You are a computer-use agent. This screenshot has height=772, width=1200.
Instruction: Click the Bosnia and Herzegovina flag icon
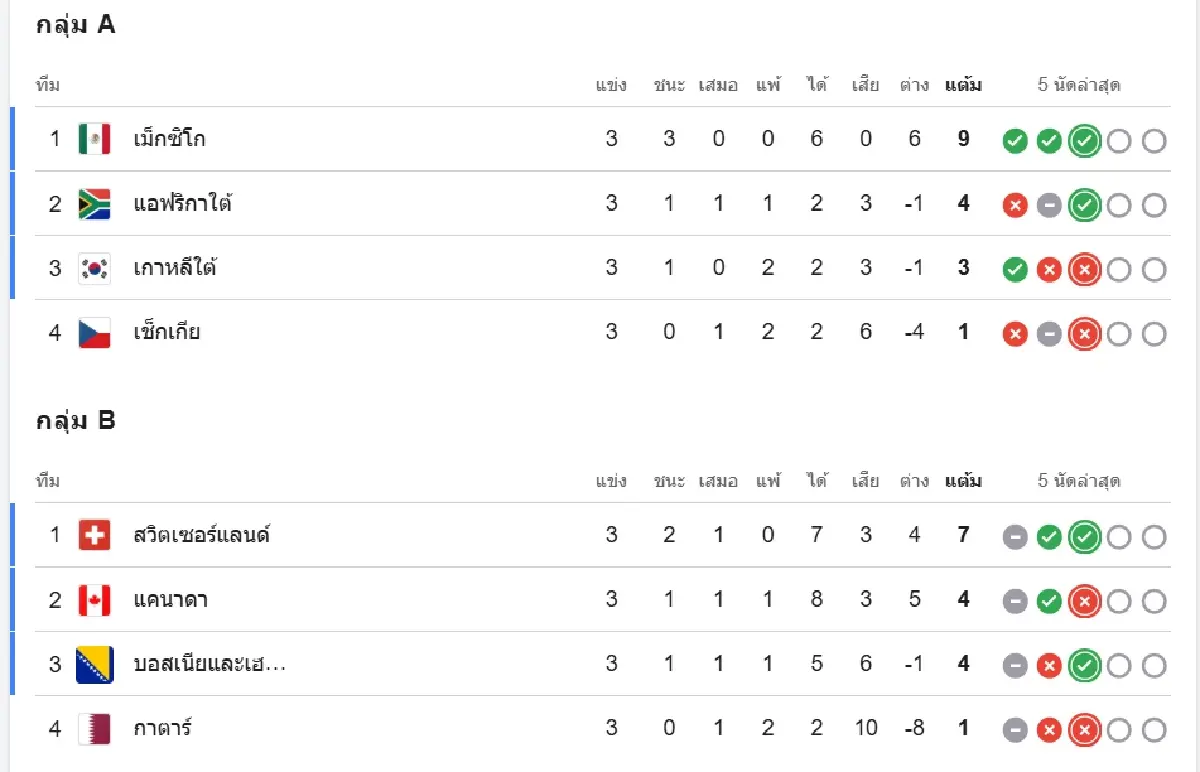pos(94,664)
